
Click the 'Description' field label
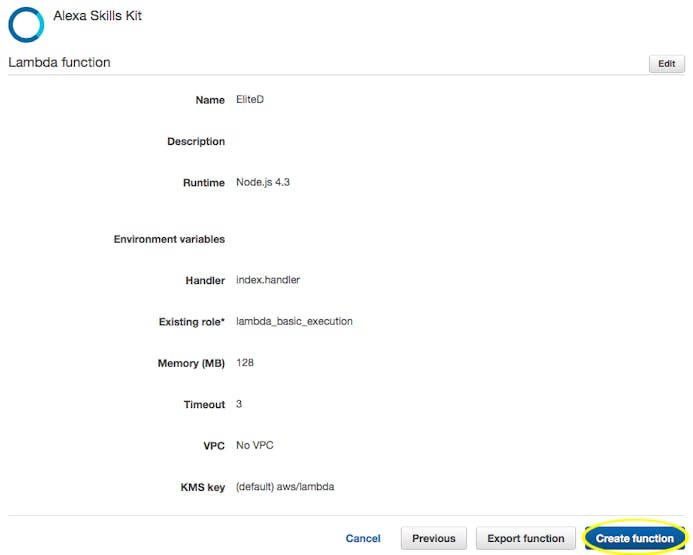[196, 142]
